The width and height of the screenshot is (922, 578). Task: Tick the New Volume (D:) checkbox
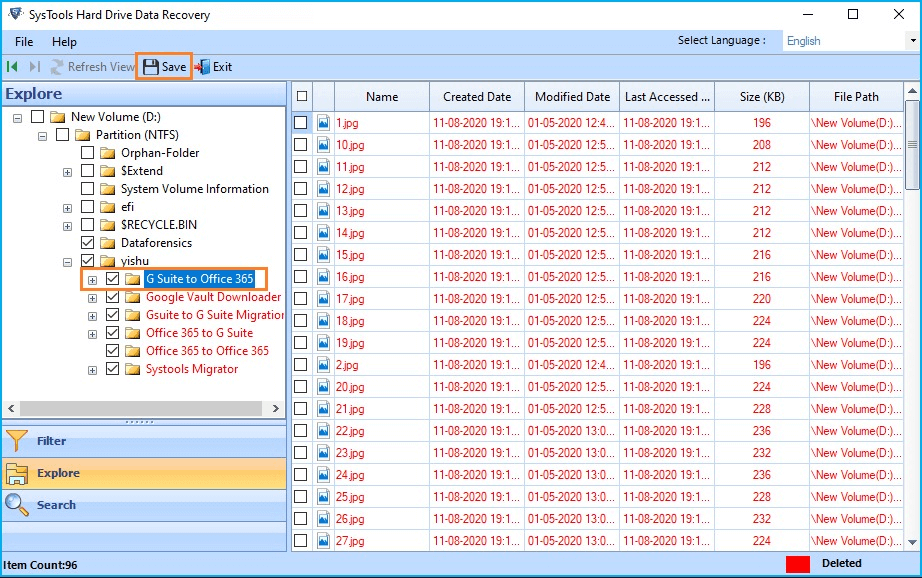tap(37, 116)
